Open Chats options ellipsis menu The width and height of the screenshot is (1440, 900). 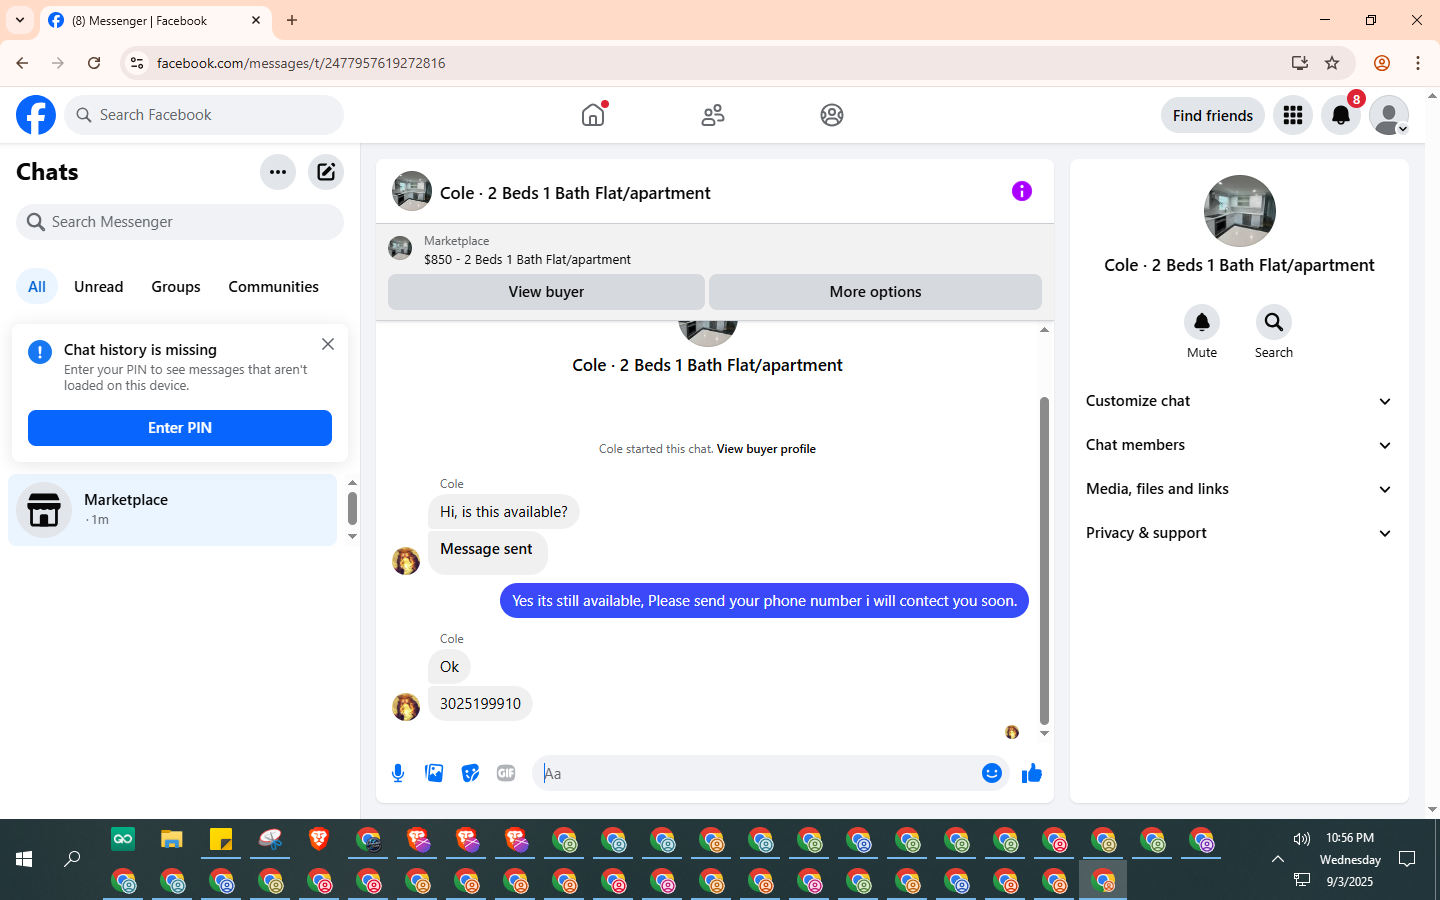point(278,172)
